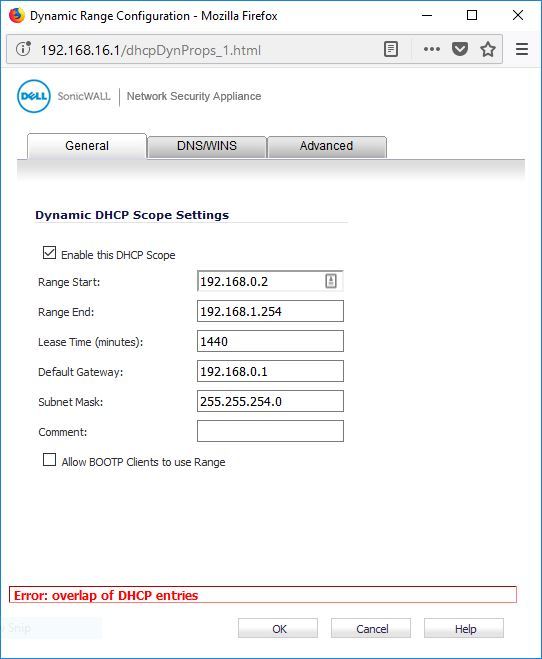
Task: Open the page actions three-dots menu
Action: tap(431, 49)
